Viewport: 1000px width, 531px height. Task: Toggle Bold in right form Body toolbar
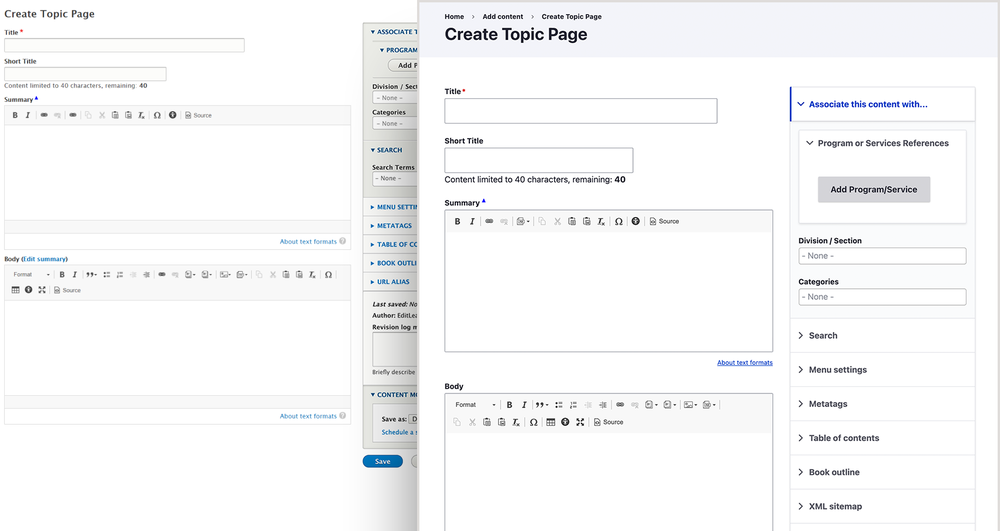coord(510,405)
